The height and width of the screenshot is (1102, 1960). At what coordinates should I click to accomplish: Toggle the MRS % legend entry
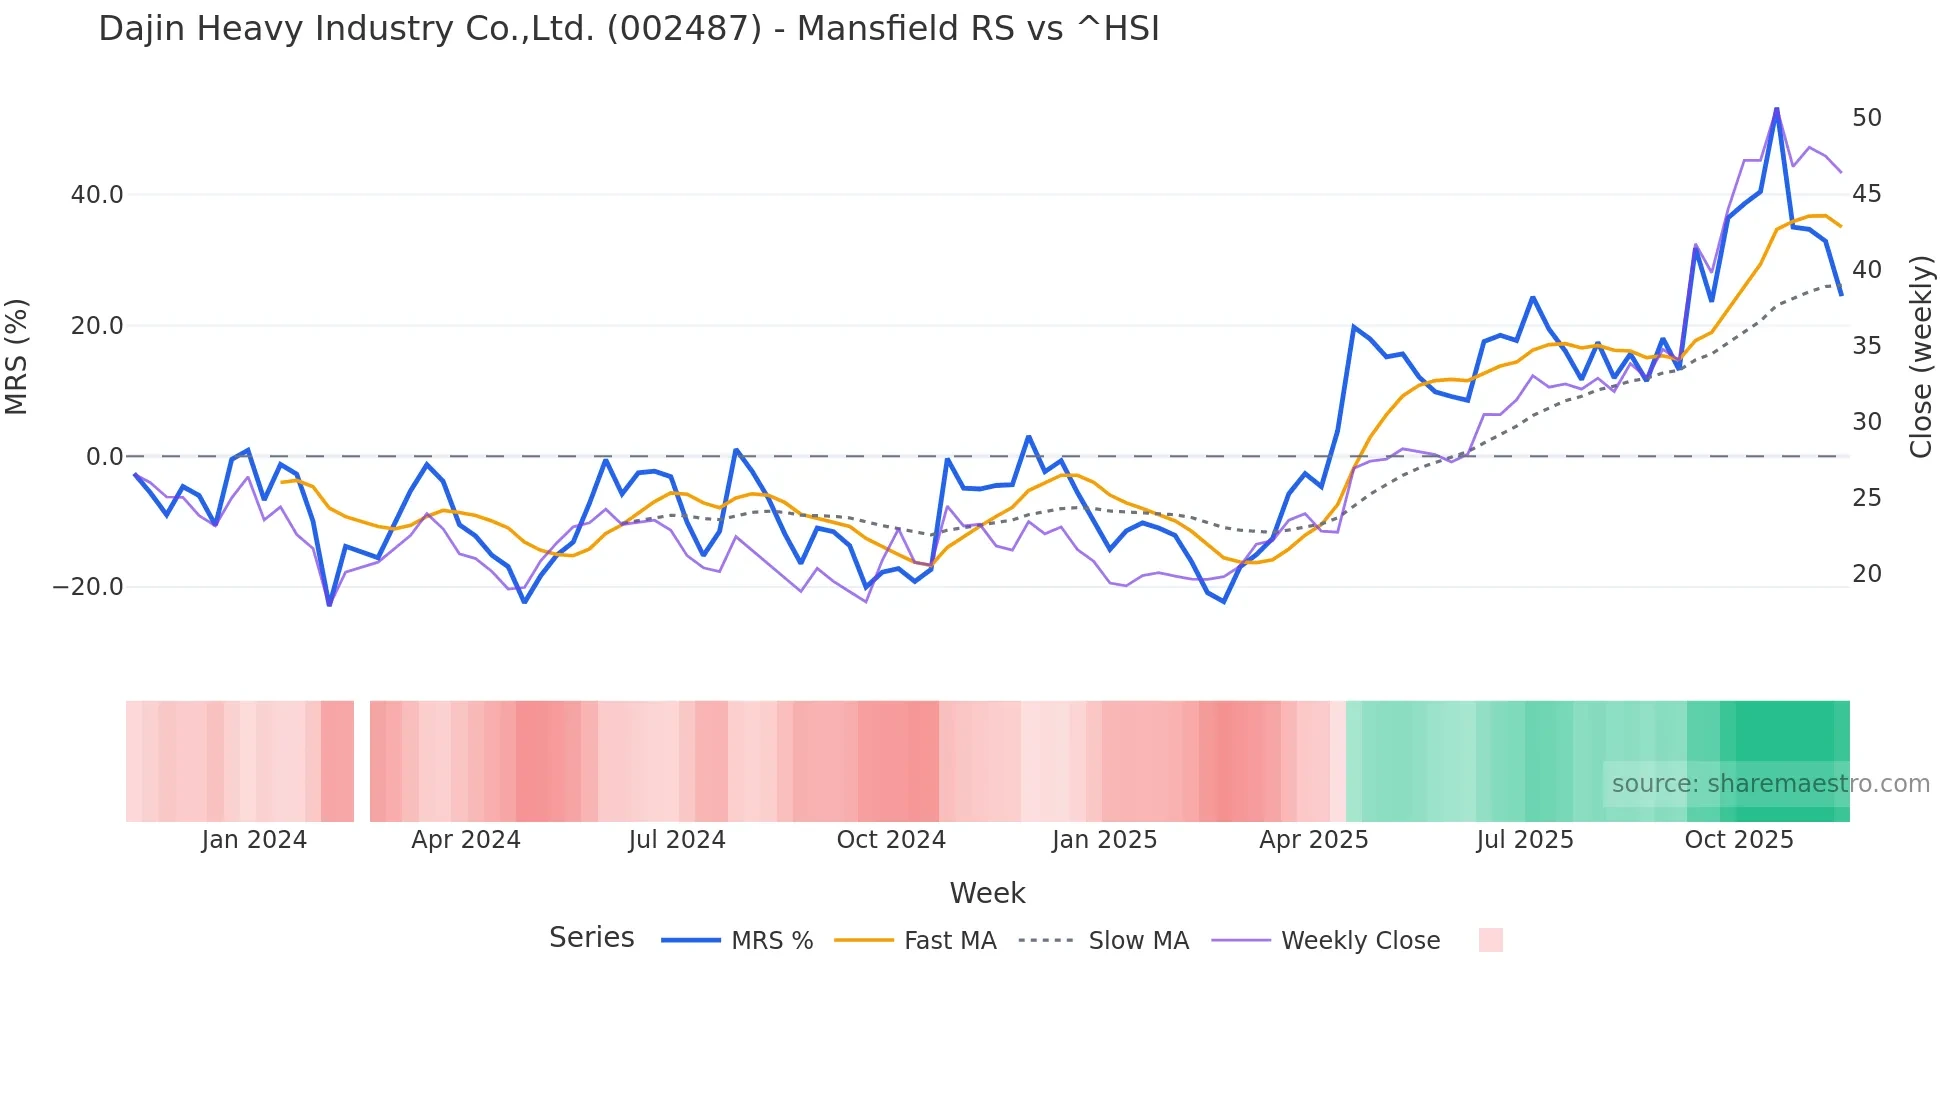coord(738,941)
